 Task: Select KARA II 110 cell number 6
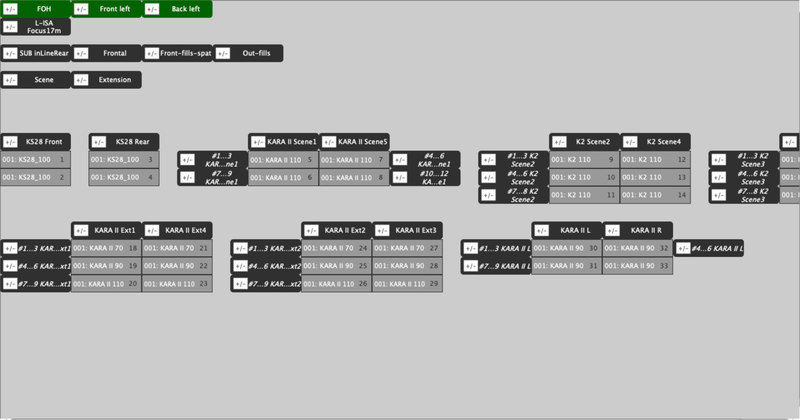[283, 178]
